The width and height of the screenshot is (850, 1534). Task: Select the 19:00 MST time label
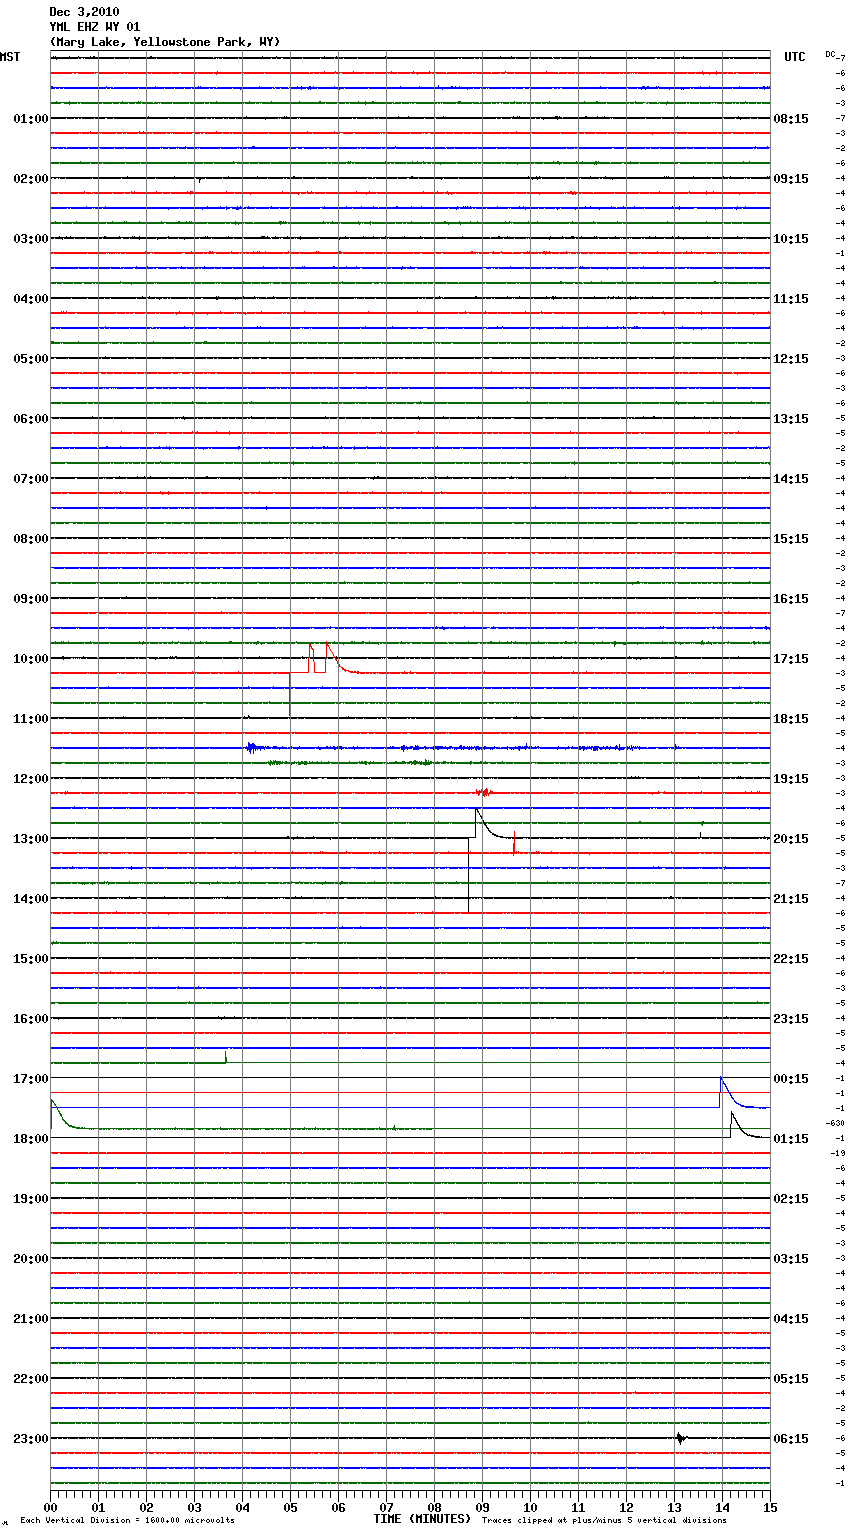(31, 1198)
